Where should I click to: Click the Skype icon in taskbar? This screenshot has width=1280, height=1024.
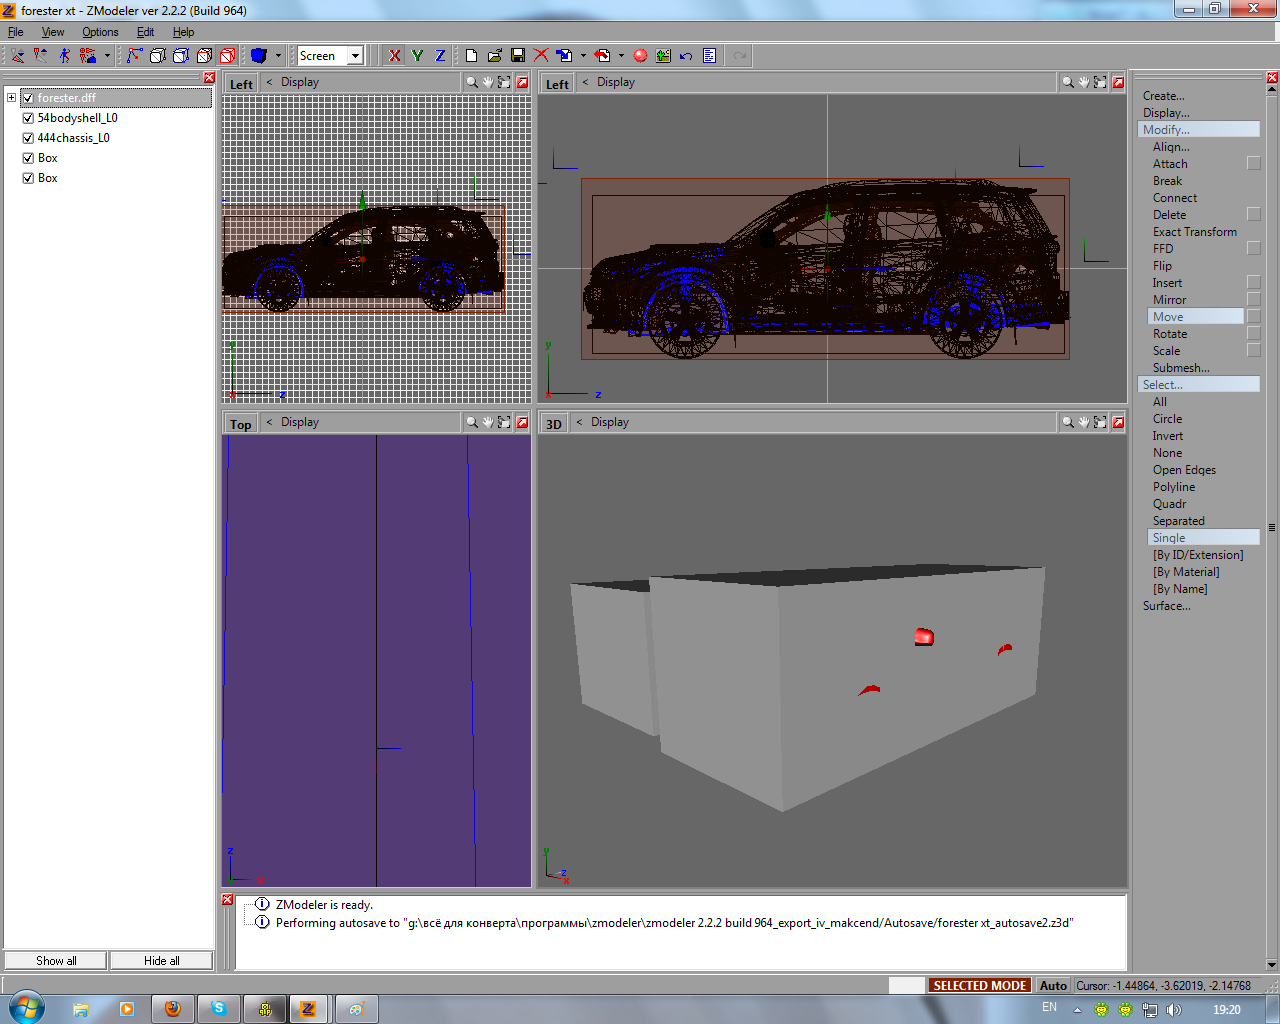point(218,1009)
